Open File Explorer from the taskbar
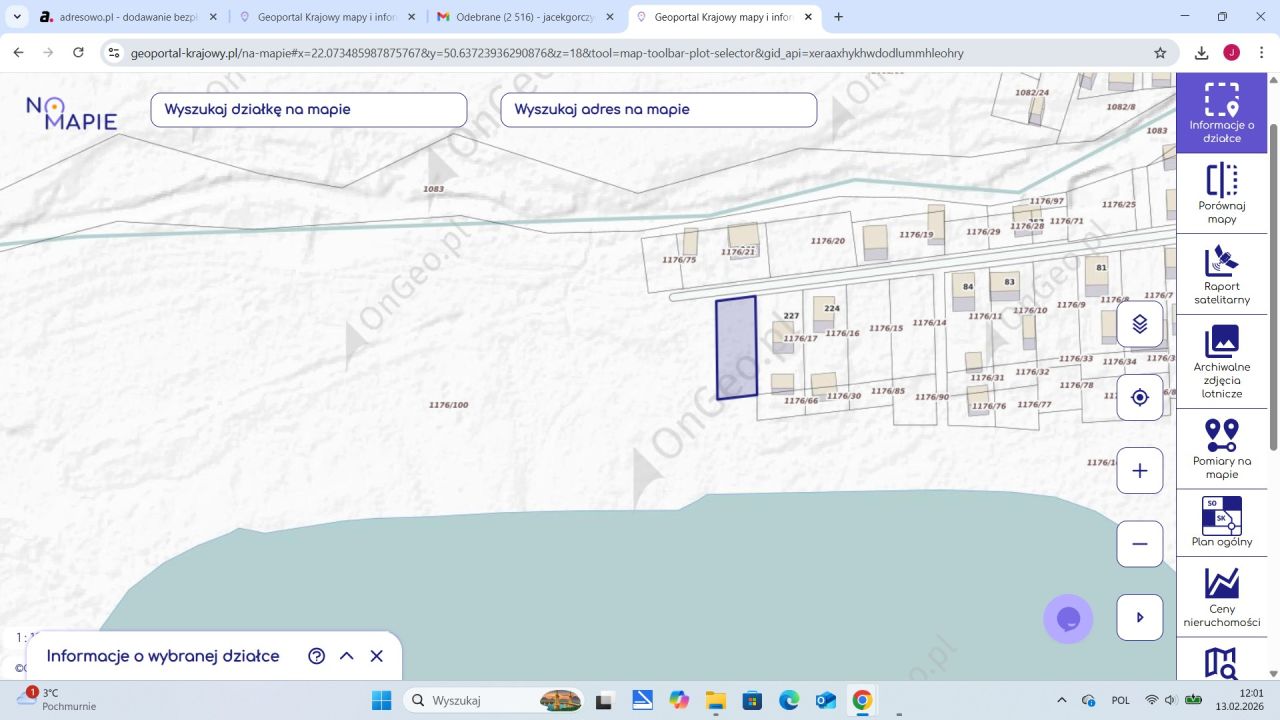Viewport: 1280px width, 720px height. [715, 700]
